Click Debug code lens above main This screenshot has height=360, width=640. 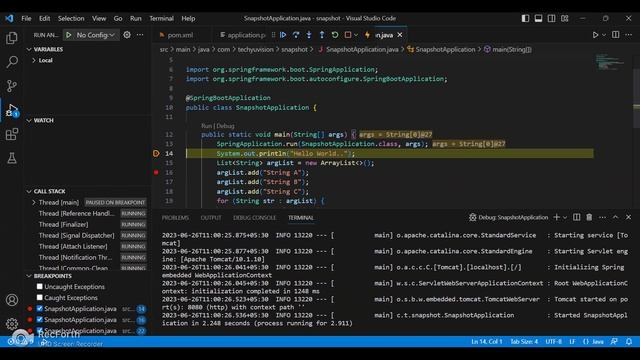click(225, 126)
